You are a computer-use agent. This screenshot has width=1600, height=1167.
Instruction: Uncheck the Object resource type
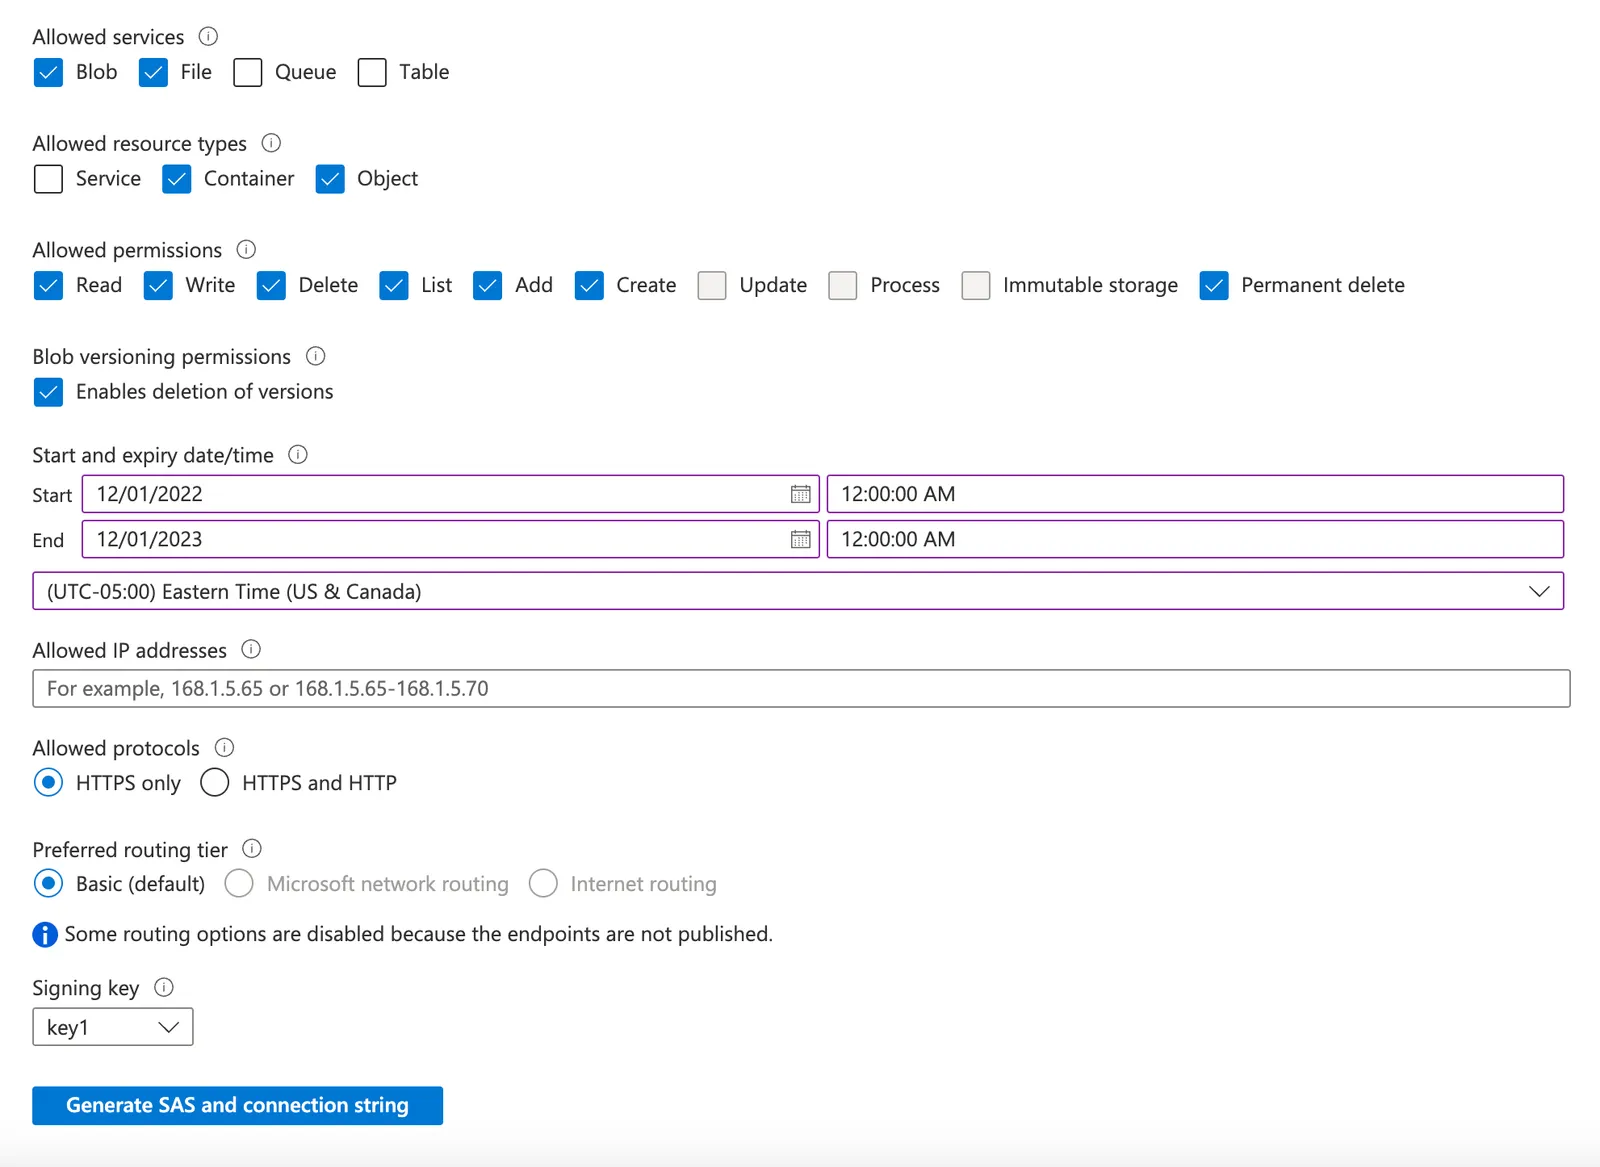click(x=330, y=179)
